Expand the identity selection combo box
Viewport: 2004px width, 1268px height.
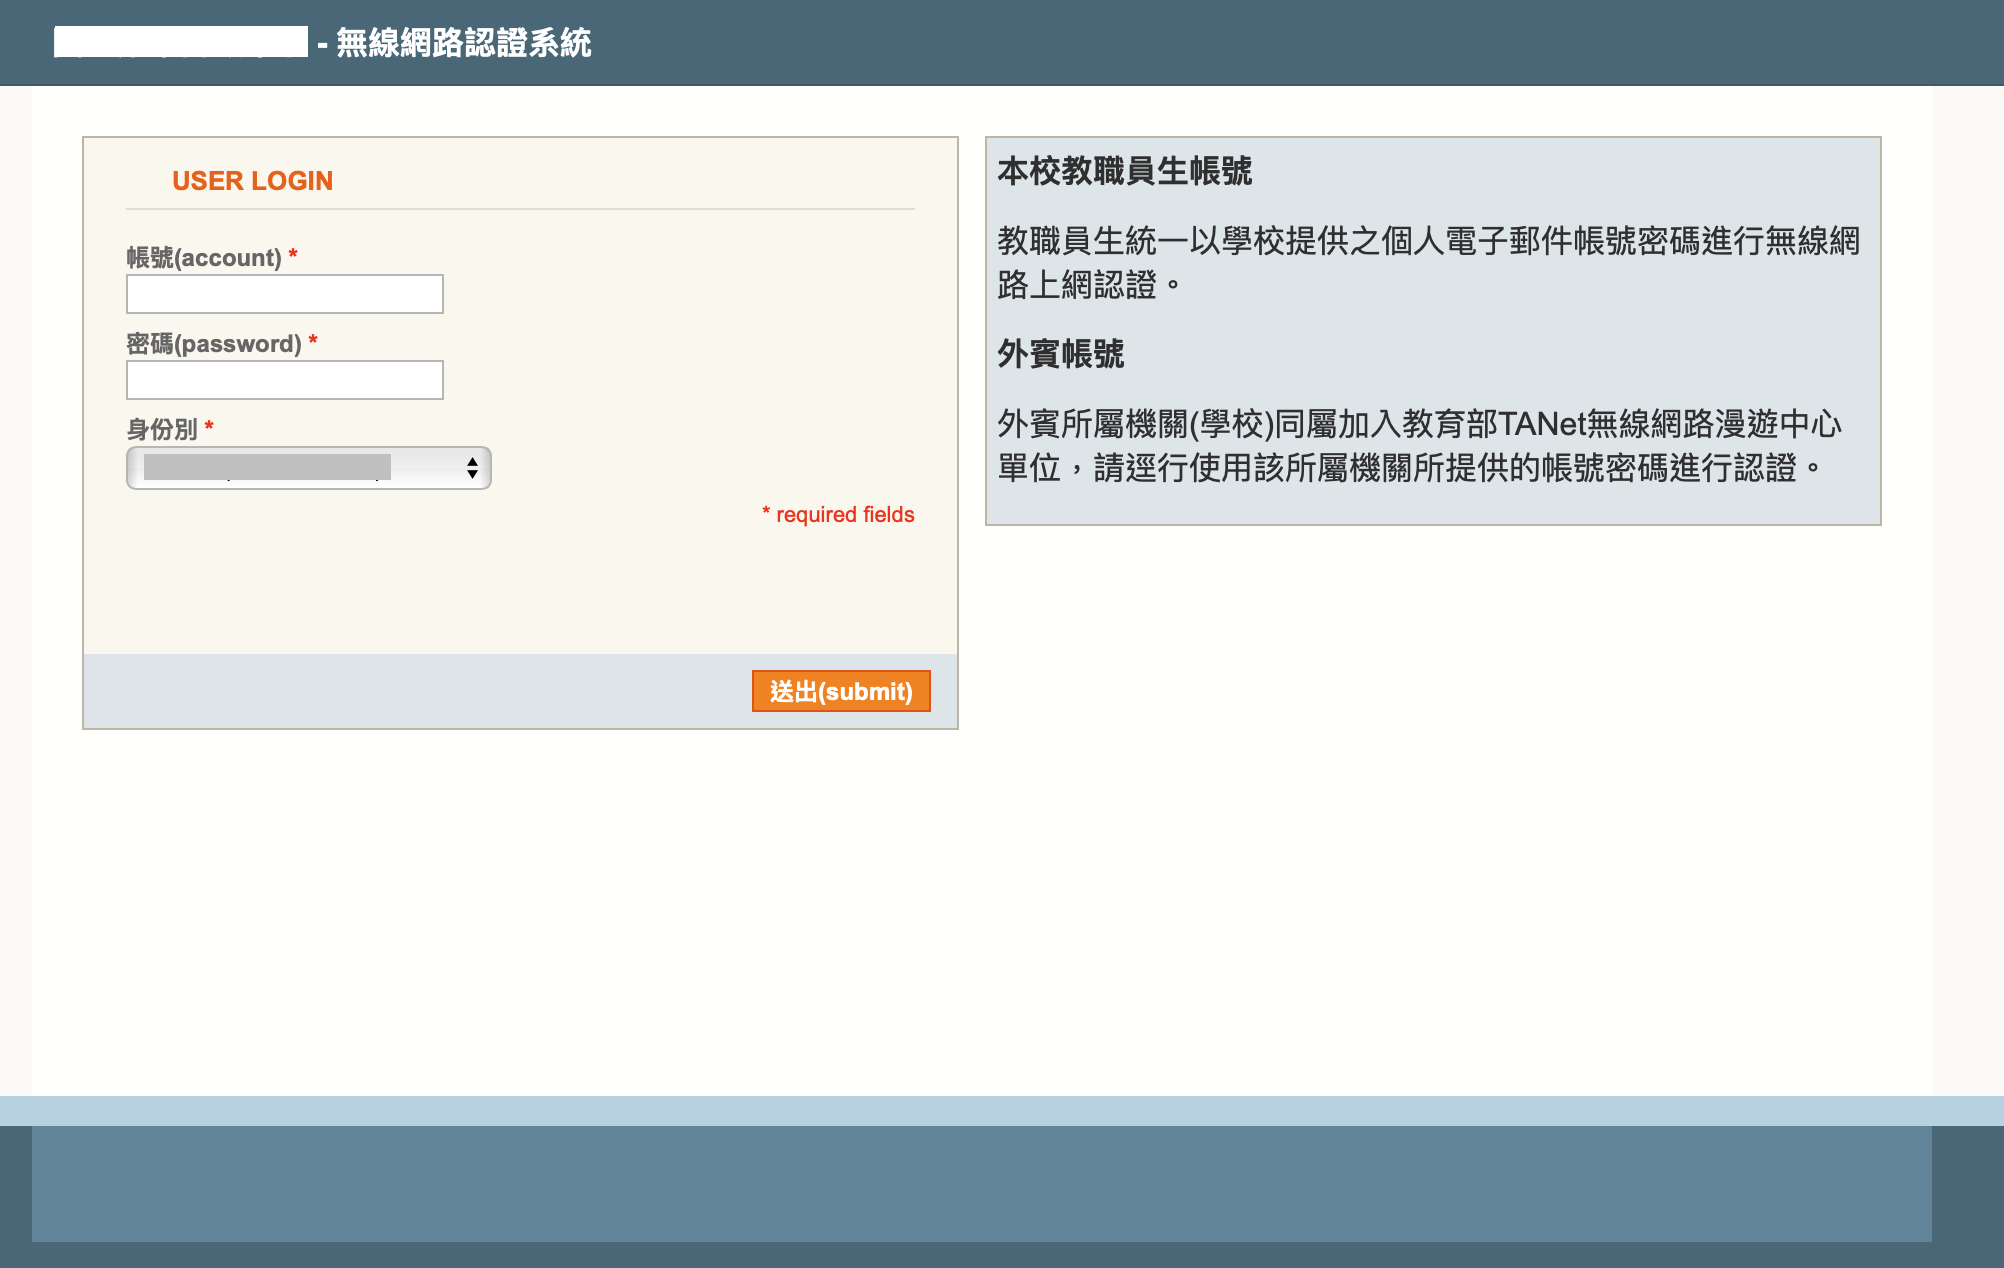coord(306,466)
